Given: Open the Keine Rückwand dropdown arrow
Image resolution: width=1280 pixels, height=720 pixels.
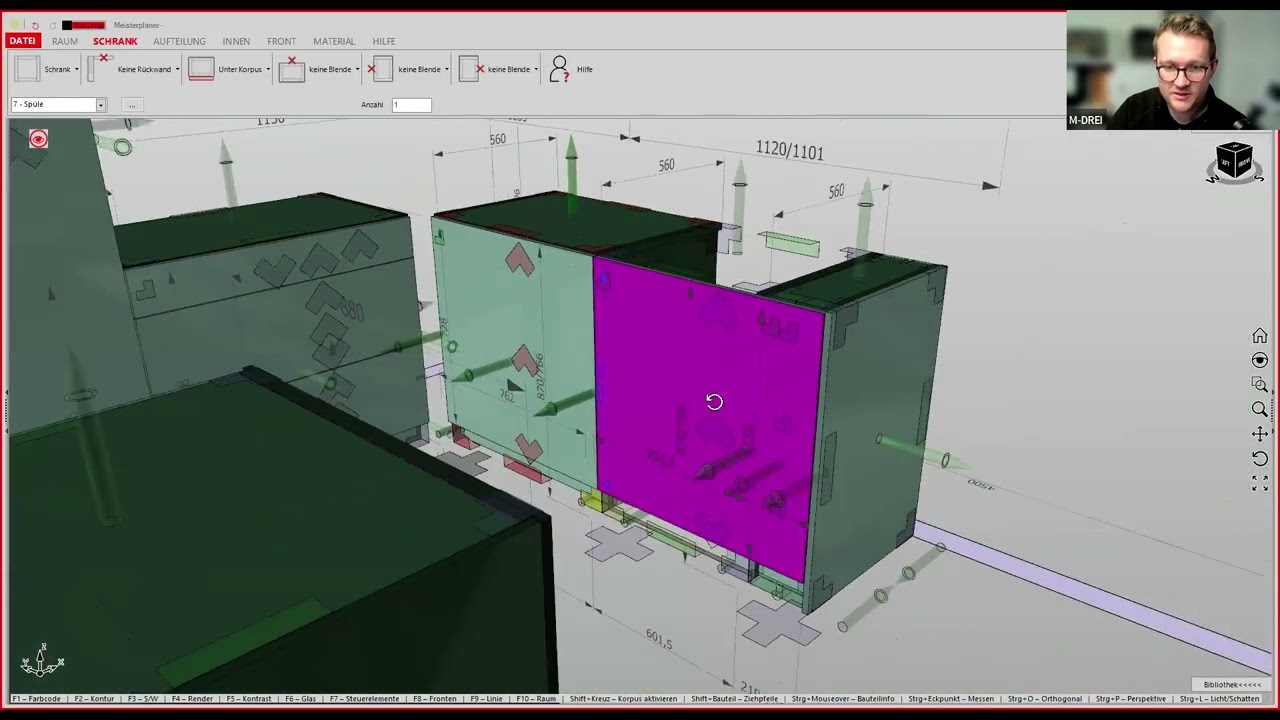Looking at the screenshot, I should pyautogui.click(x=177, y=69).
